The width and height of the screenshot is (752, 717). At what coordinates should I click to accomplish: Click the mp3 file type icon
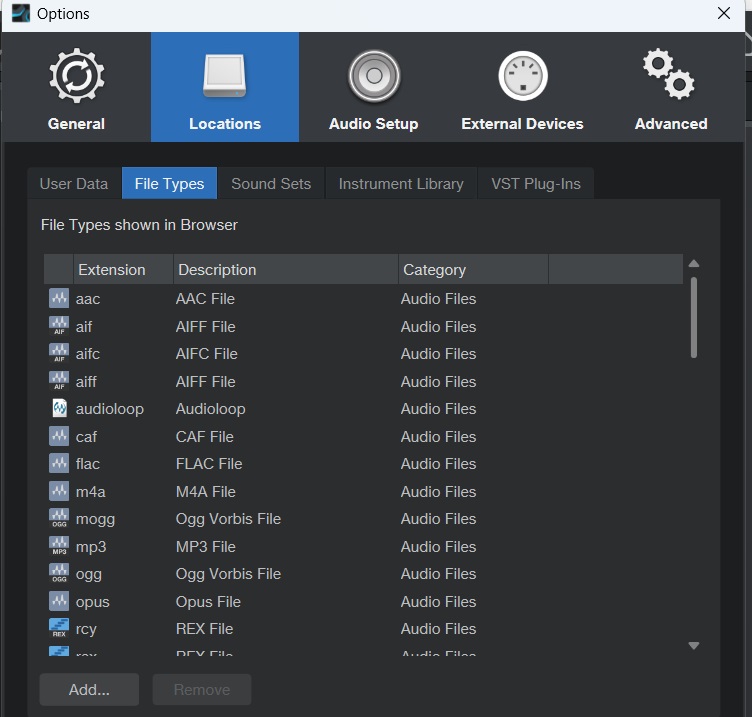(x=59, y=546)
